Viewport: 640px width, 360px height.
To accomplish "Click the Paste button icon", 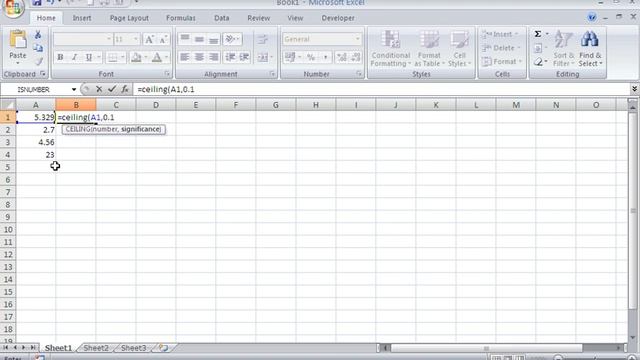I will pos(18,40).
